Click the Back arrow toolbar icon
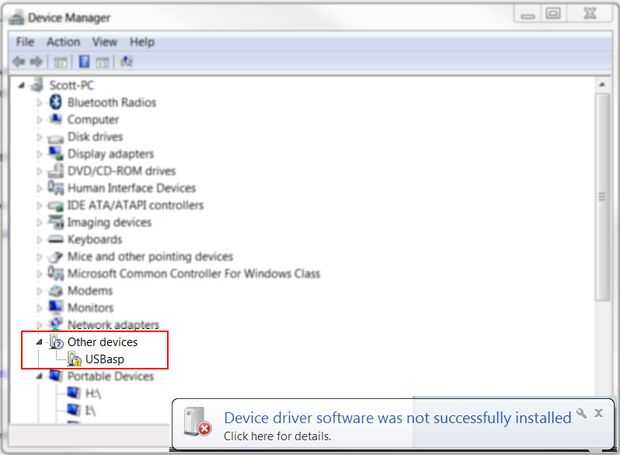Viewport: 620px width, 455px height. coord(19,62)
